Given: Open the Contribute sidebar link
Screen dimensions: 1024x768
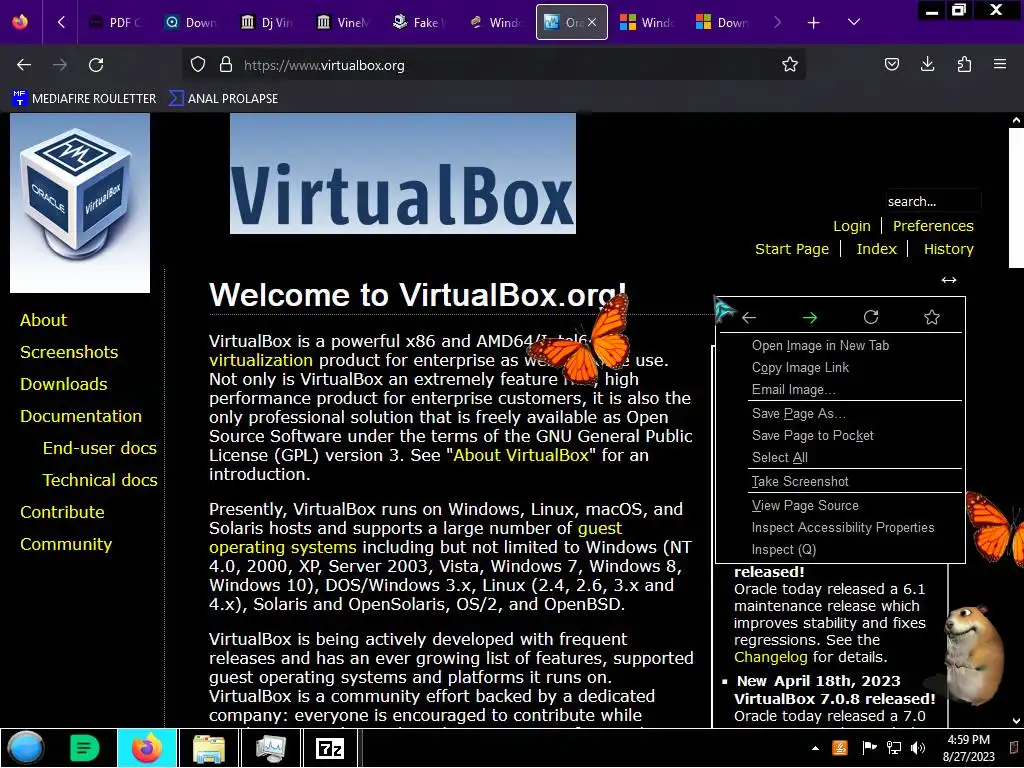Looking at the screenshot, I should (x=62, y=512).
